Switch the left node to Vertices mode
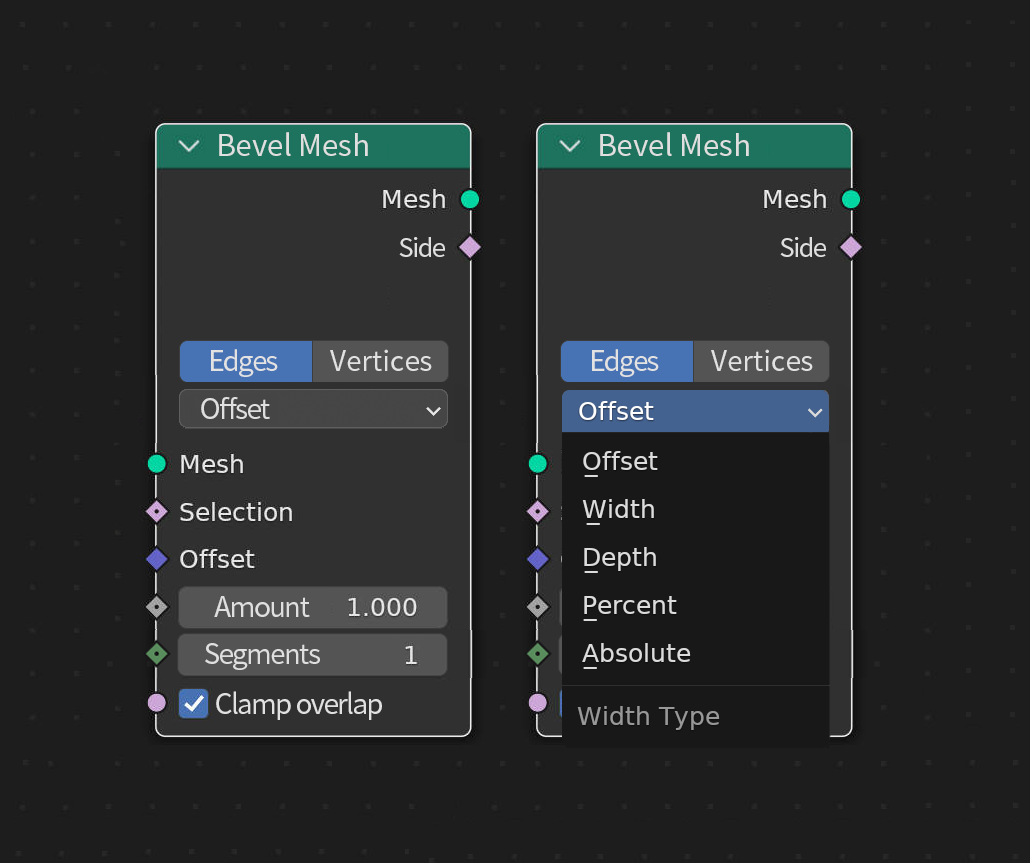This screenshot has width=1030, height=863. click(380, 361)
